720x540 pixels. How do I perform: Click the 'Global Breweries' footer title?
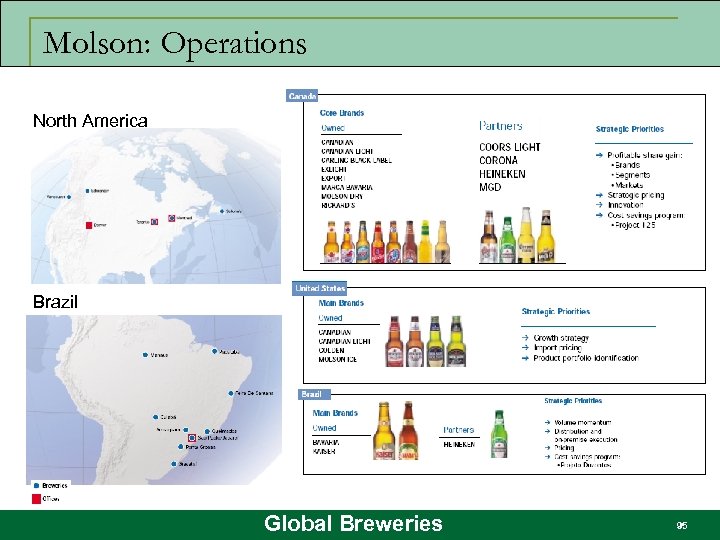[353, 523]
